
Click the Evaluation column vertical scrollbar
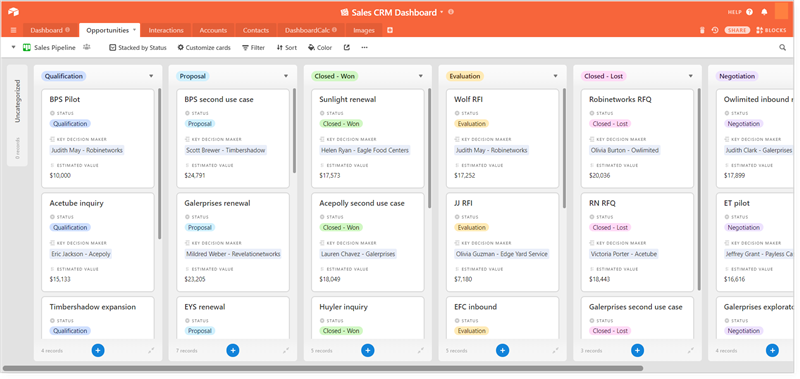coord(564,148)
